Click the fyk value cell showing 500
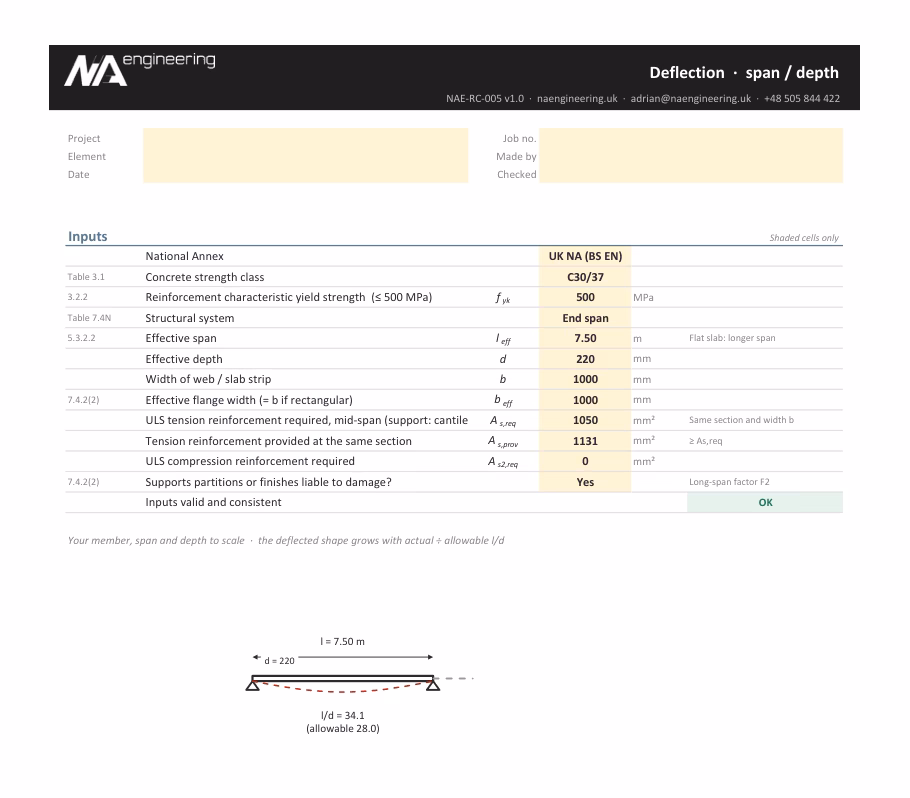 tap(585, 297)
